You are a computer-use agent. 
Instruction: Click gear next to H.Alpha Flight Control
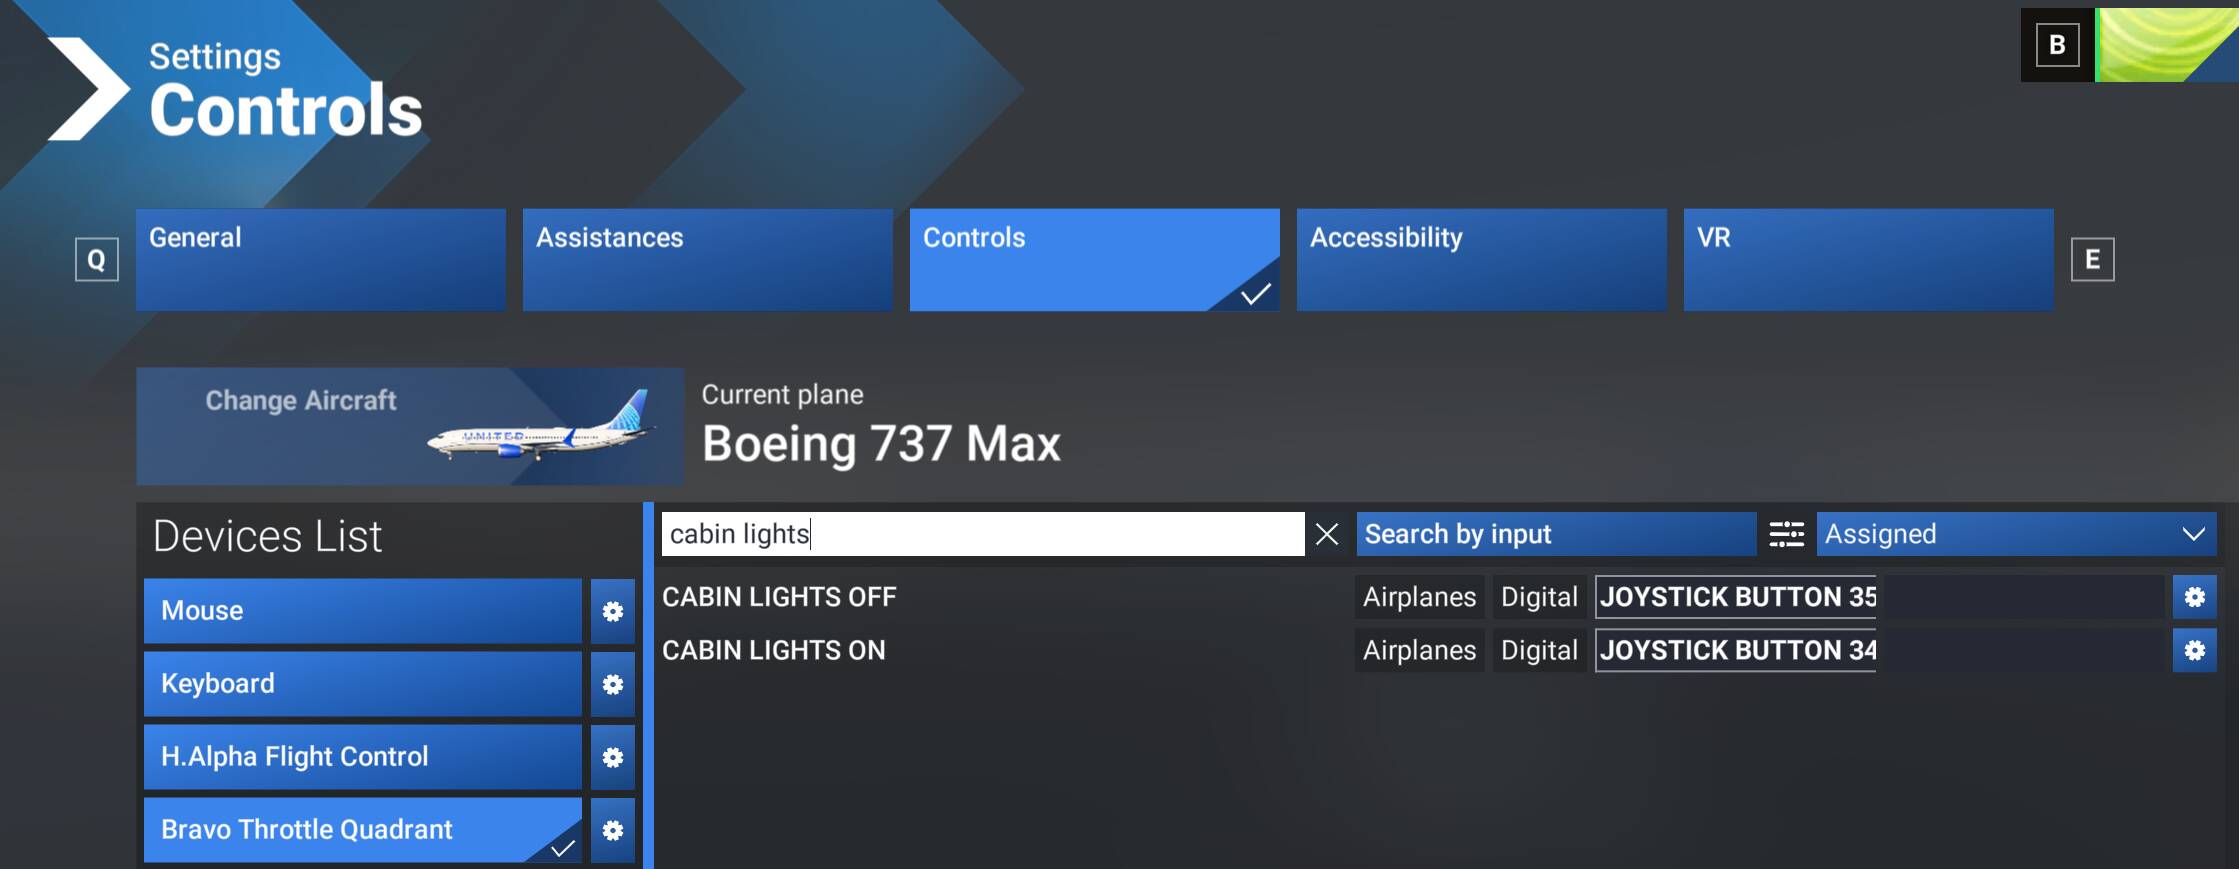coord(612,757)
